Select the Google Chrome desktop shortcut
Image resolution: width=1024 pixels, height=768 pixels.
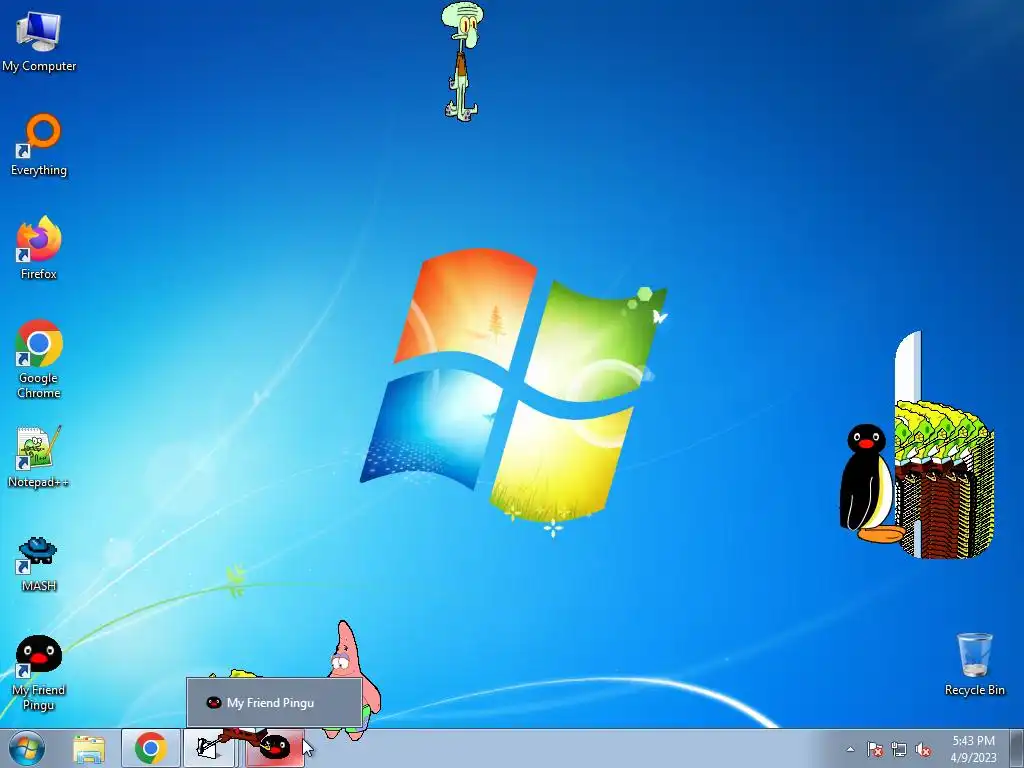pos(39,359)
